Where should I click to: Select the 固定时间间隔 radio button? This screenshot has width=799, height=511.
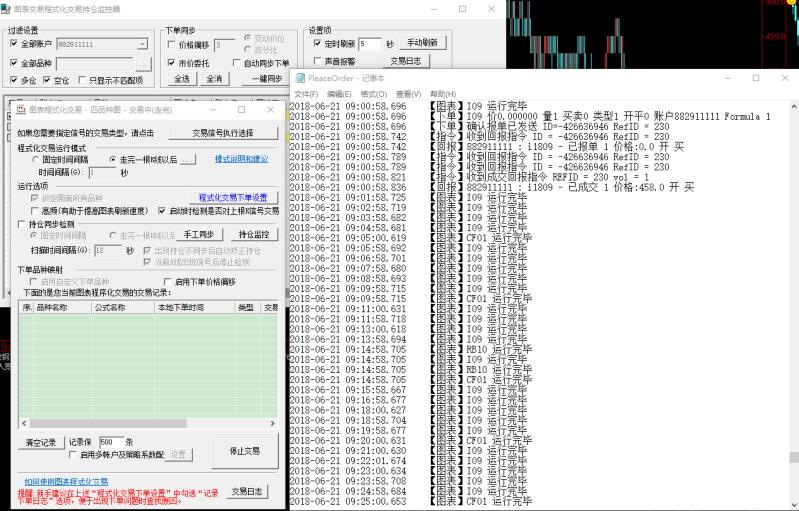tap(35, 159)
